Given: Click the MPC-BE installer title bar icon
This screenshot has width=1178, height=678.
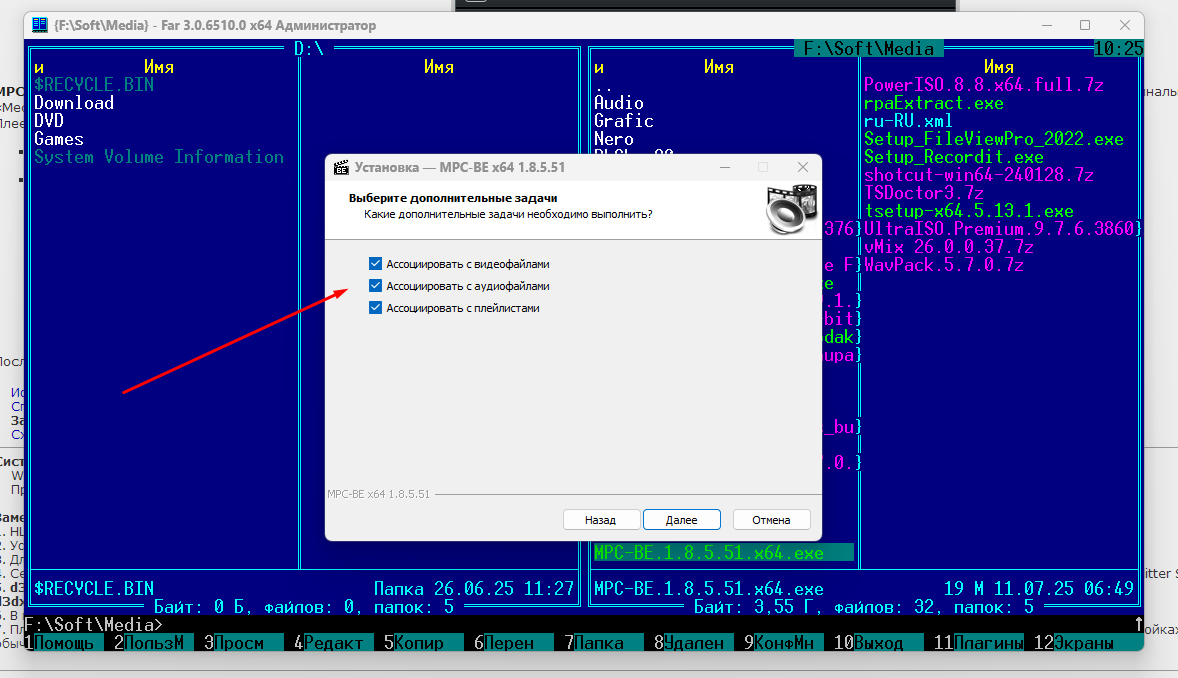Looking at the screenshot, I should 341,167.
